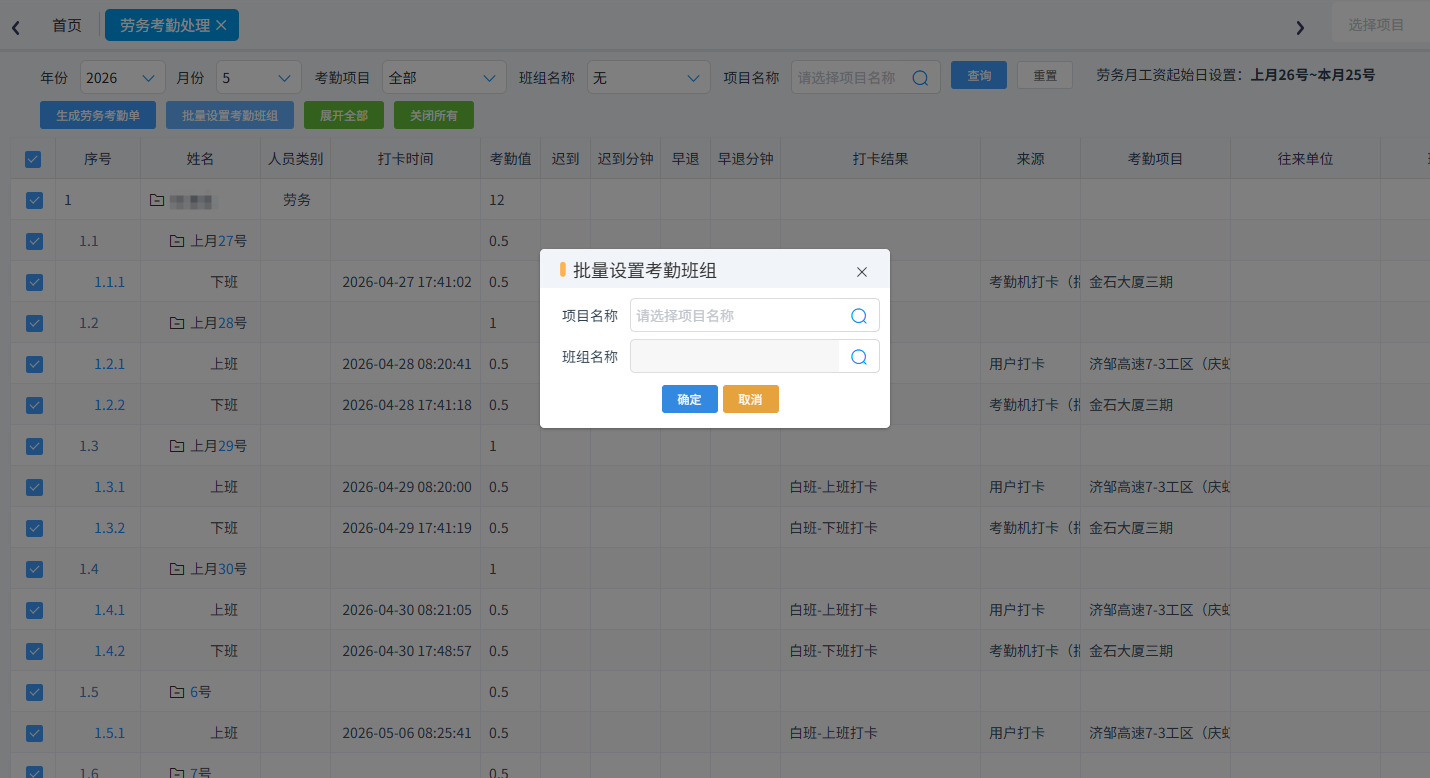The height and width of the screenshot is (778, 1430).
Task: Click the toolbar 项目名称 search input
Action: tap(866, 78)
